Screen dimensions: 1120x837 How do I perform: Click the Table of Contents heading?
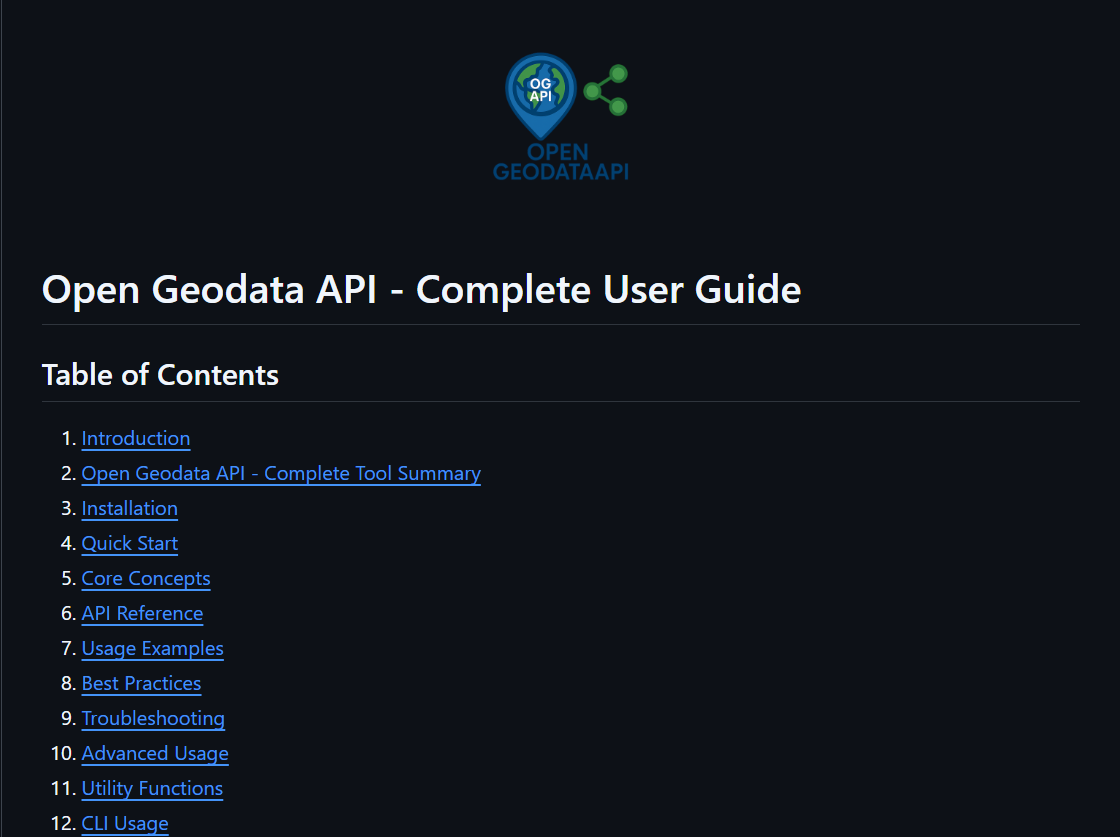tap(160, 375)
